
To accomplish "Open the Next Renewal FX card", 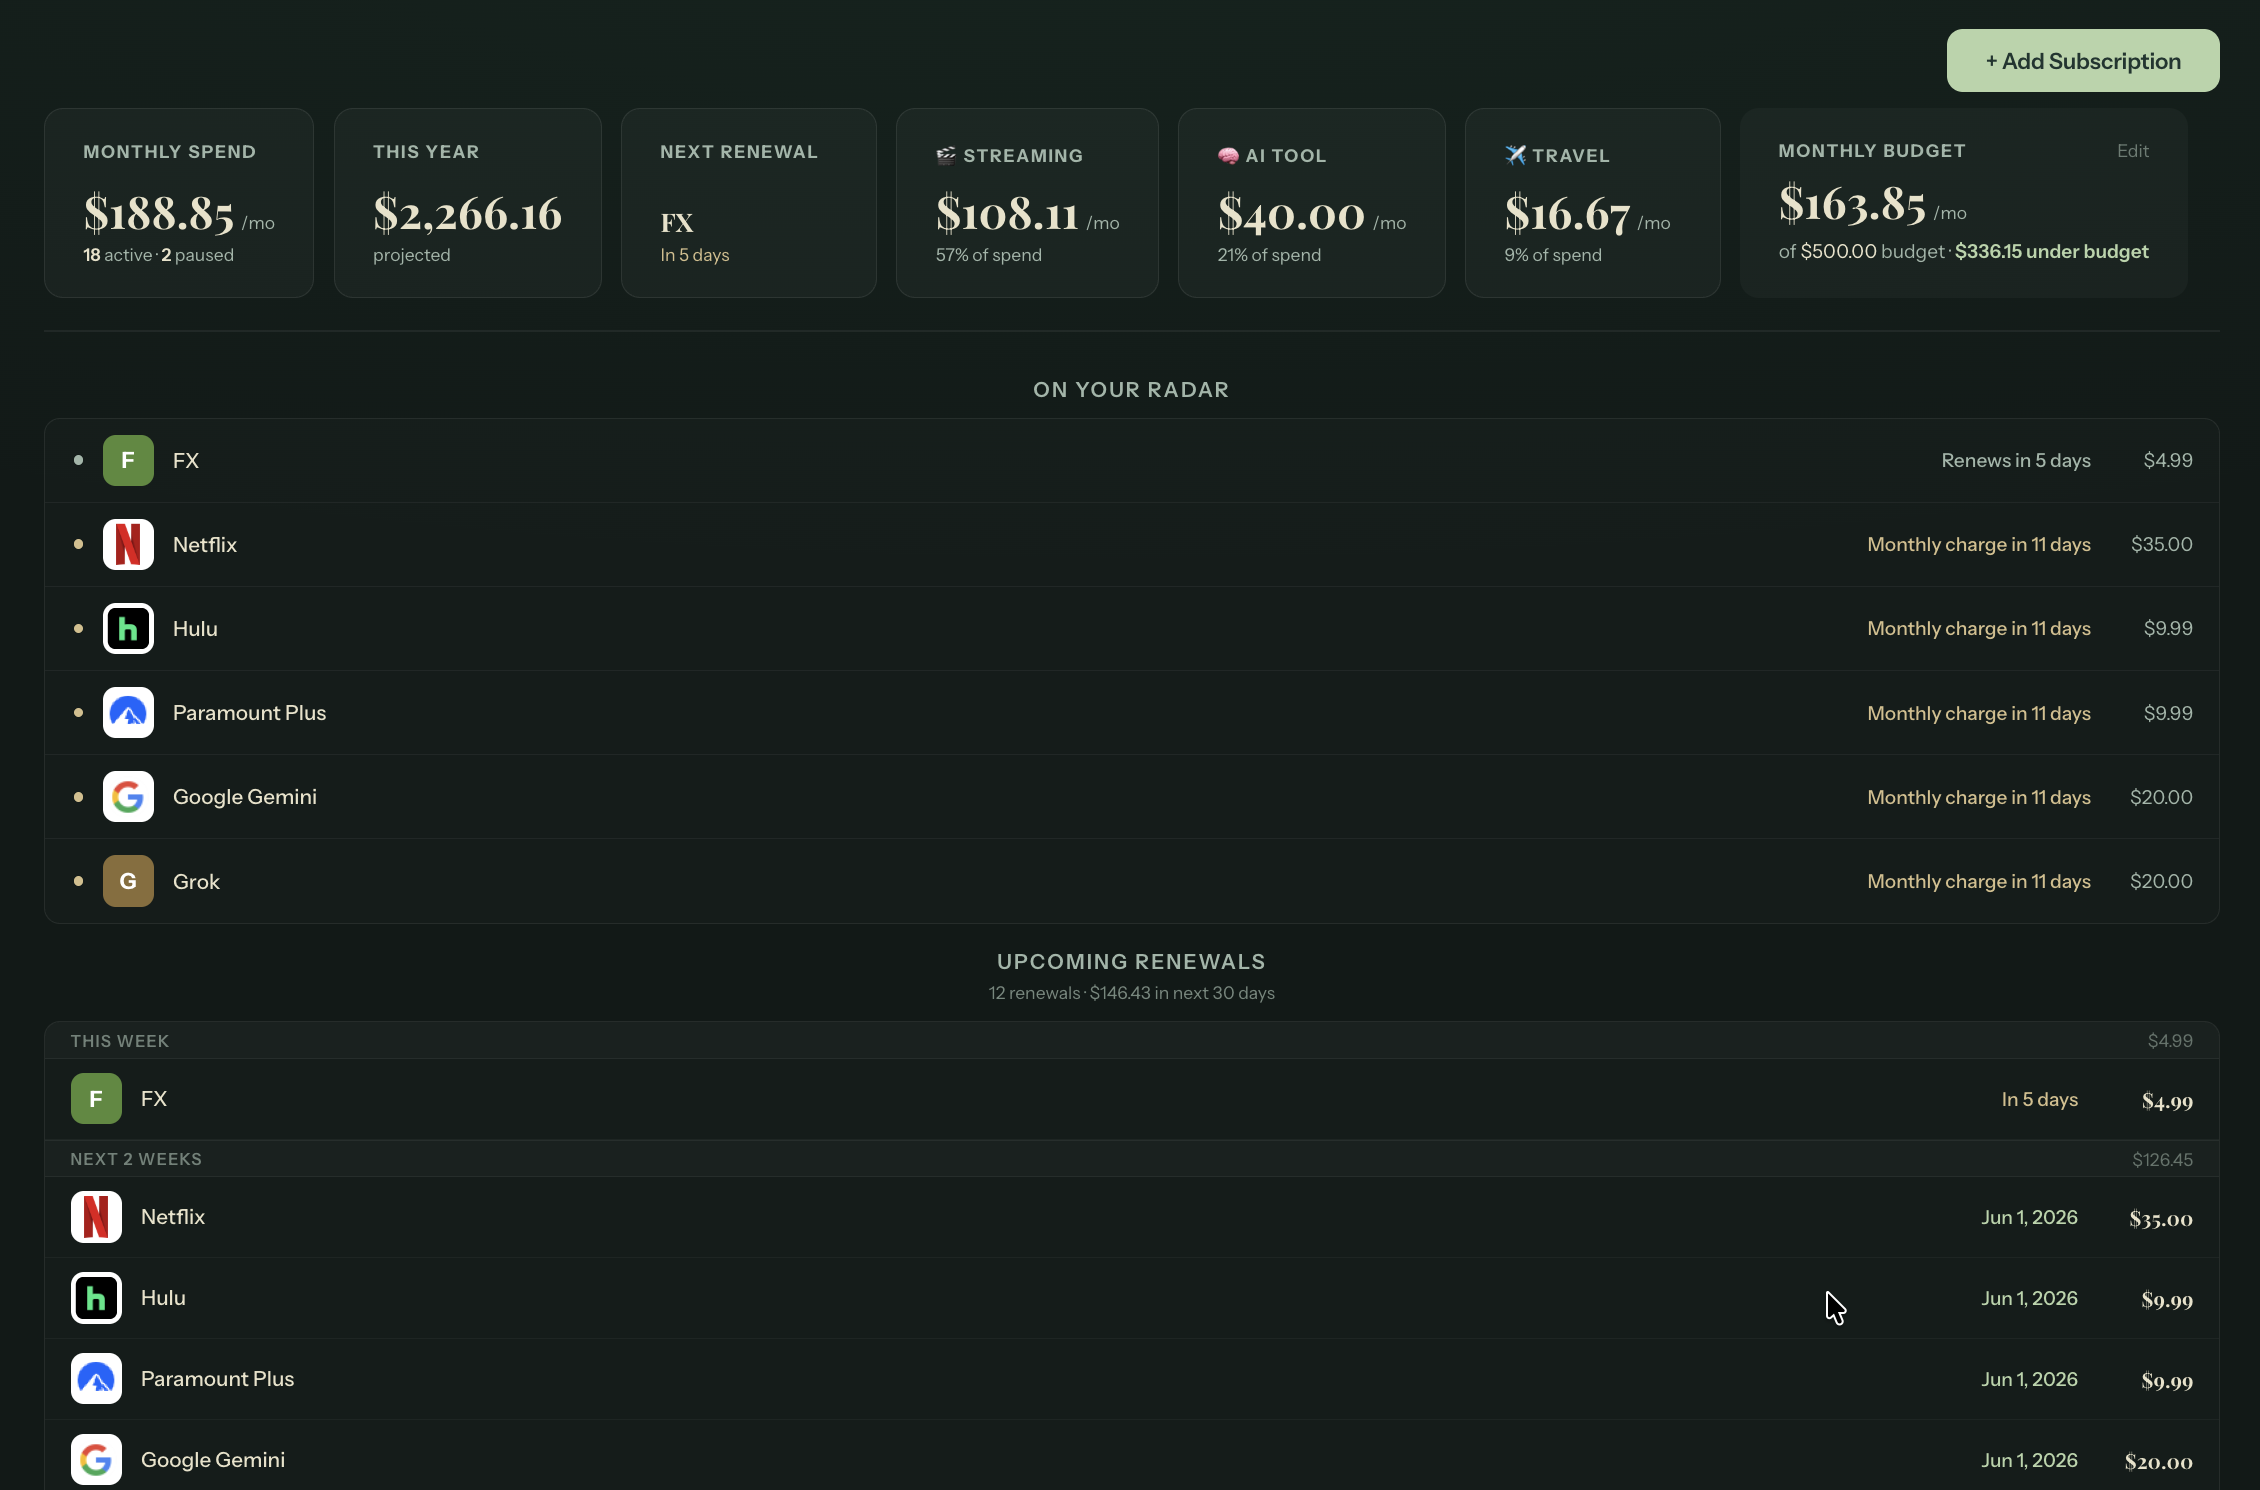I will point(749,203).
